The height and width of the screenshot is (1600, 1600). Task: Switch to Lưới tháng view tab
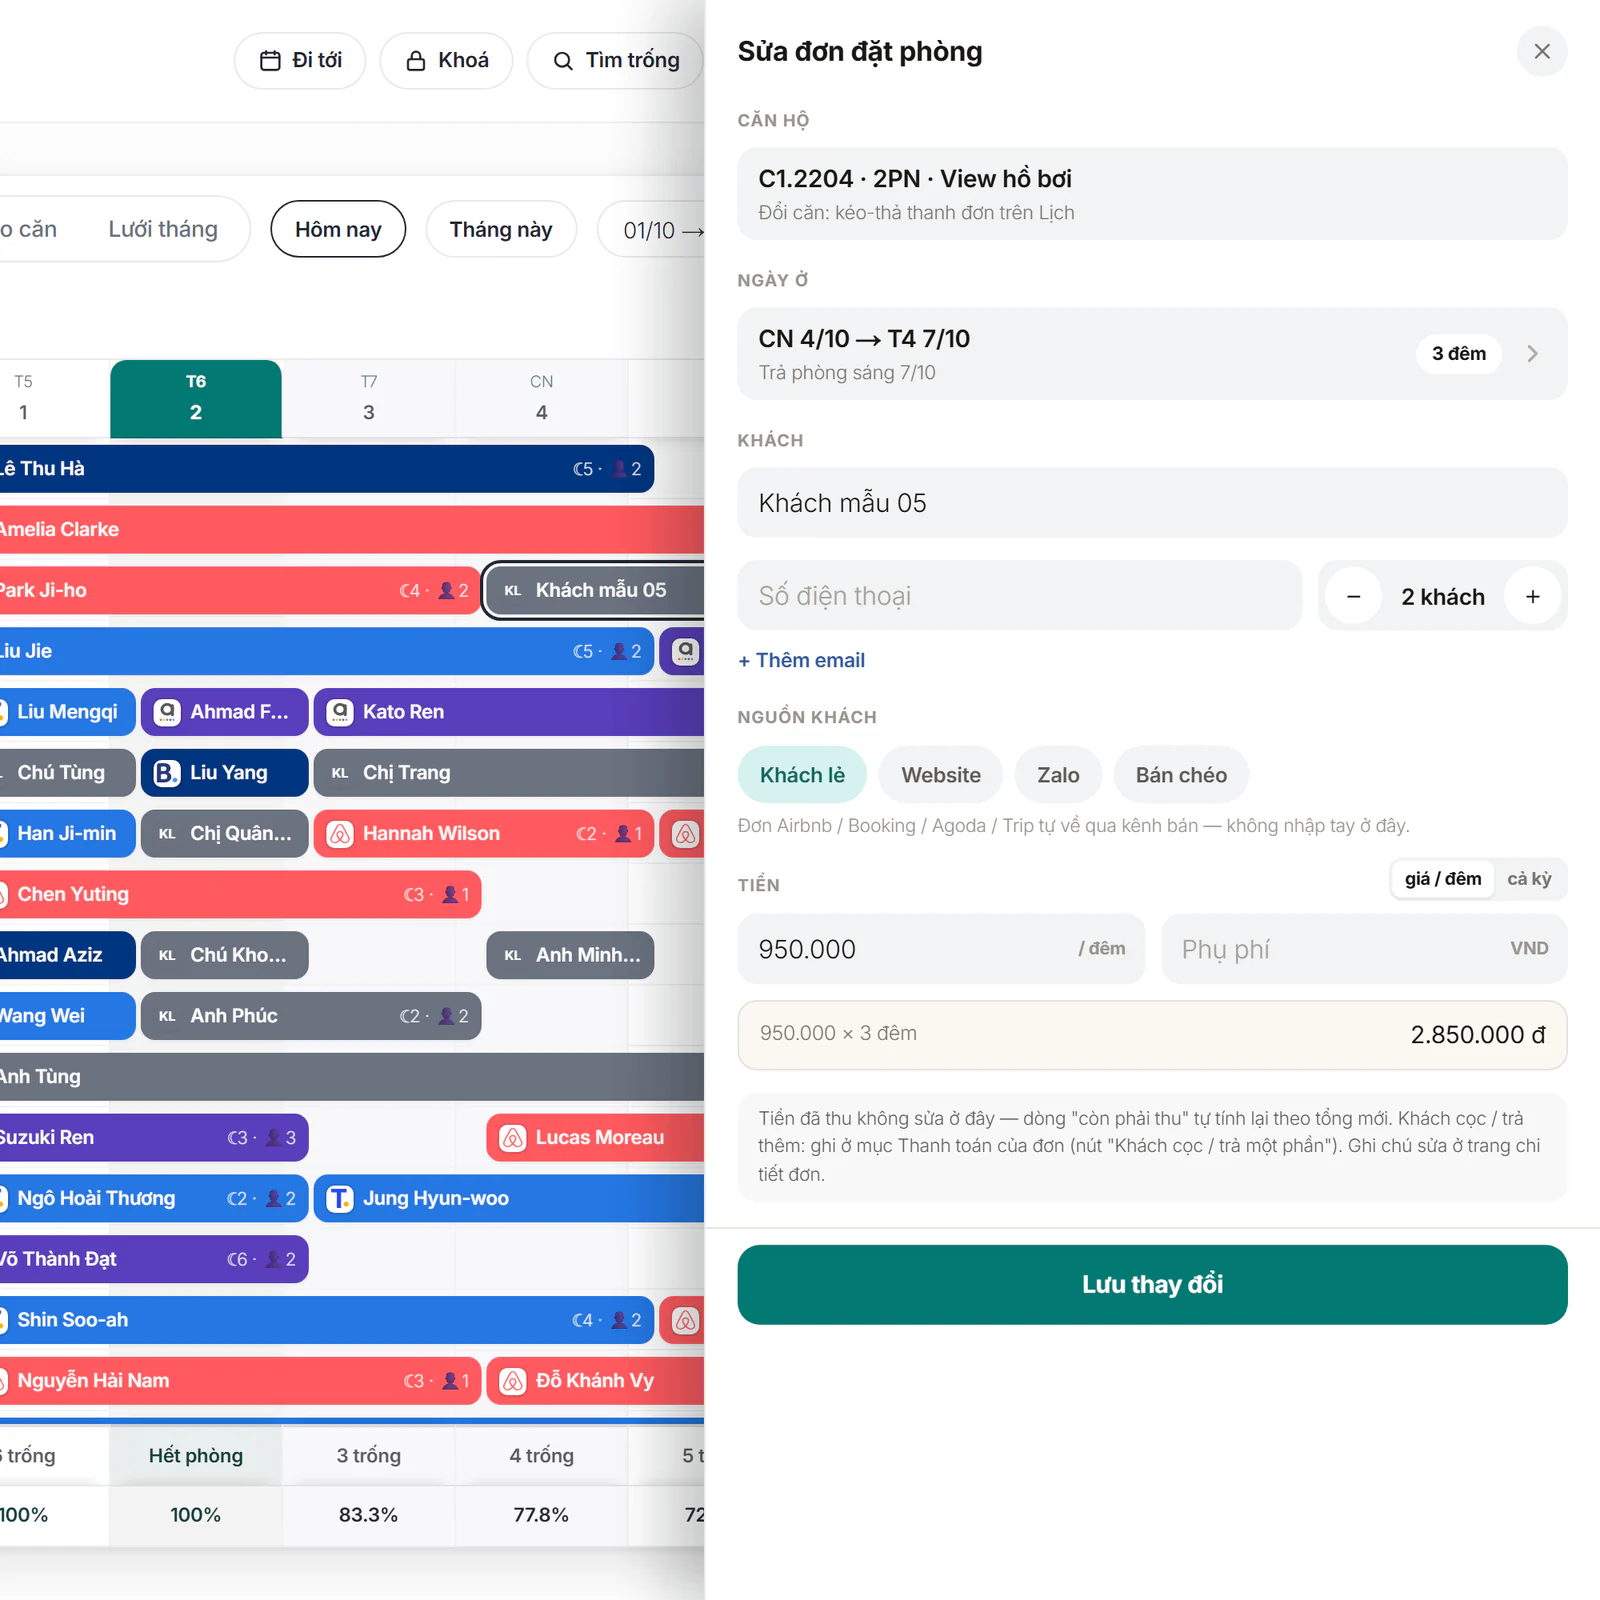click(163, 229)
